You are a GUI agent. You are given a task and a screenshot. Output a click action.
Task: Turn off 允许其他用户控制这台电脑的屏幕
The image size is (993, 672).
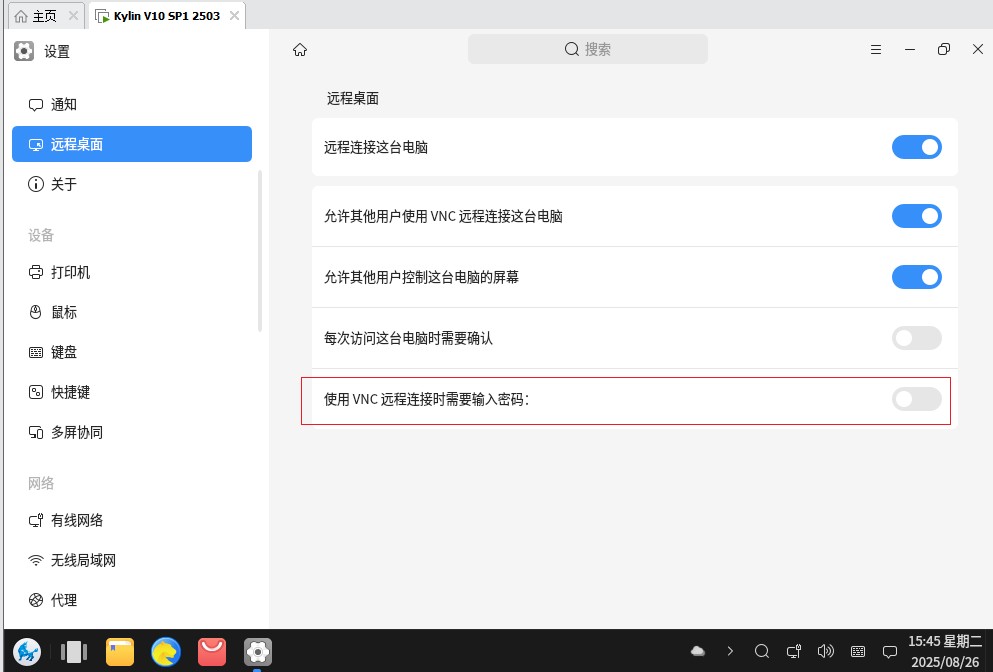click(x=916, y=277)
